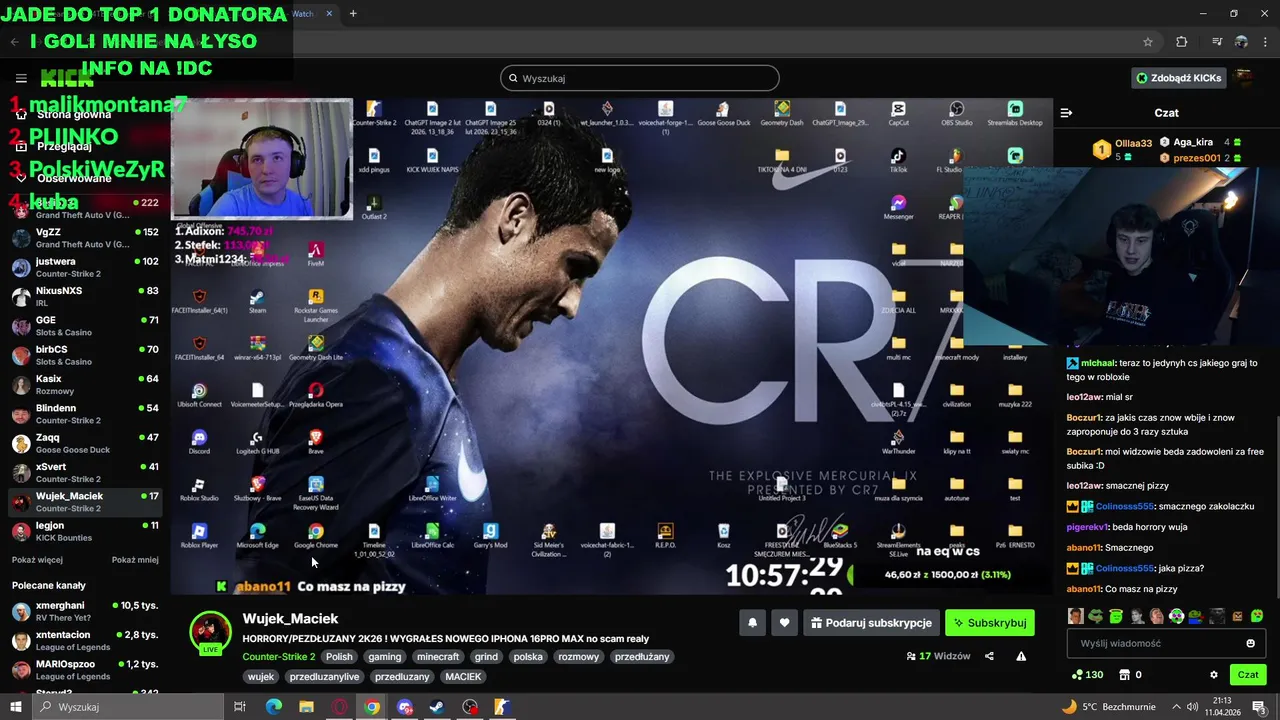Open weather widget 5°C Bezchmurnie
The image size is (1280, 720).
pyautogui.click(x=1107, y=707)
